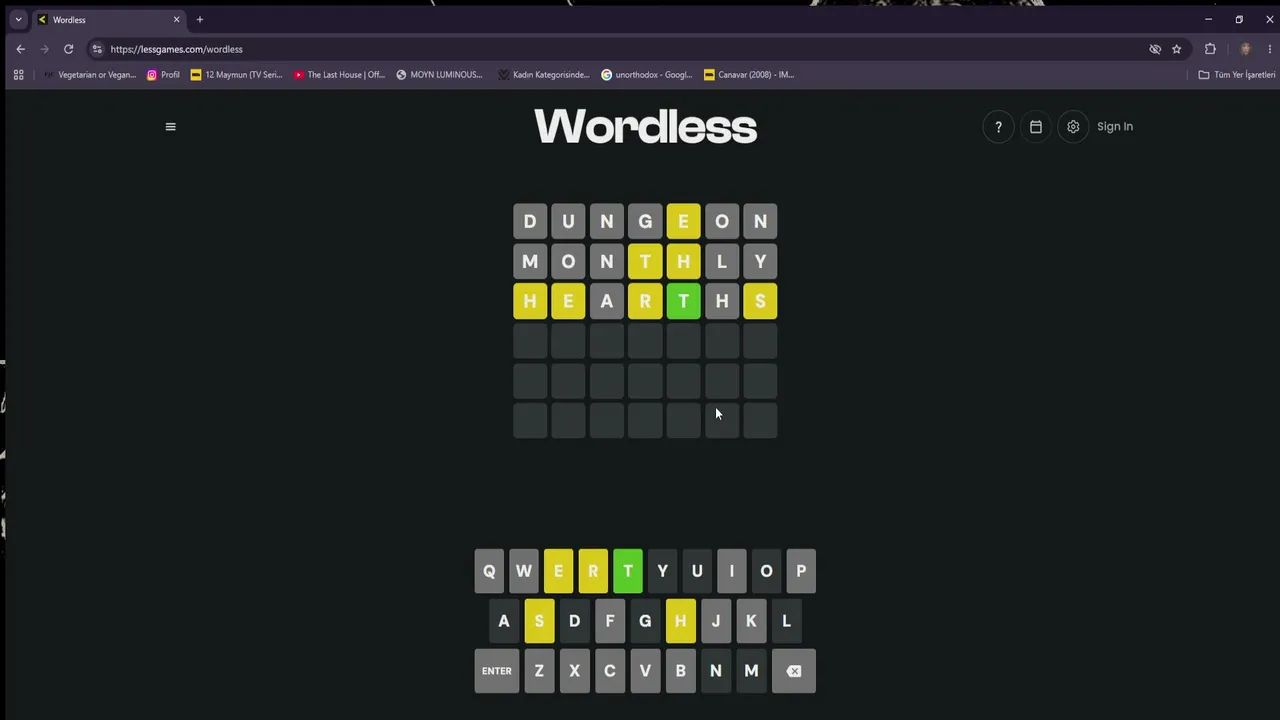This screenshot has height=720, width=1280.
Task: Open the 12 Maymun TV Seri bookmark
Action: (x=237, y=75)
